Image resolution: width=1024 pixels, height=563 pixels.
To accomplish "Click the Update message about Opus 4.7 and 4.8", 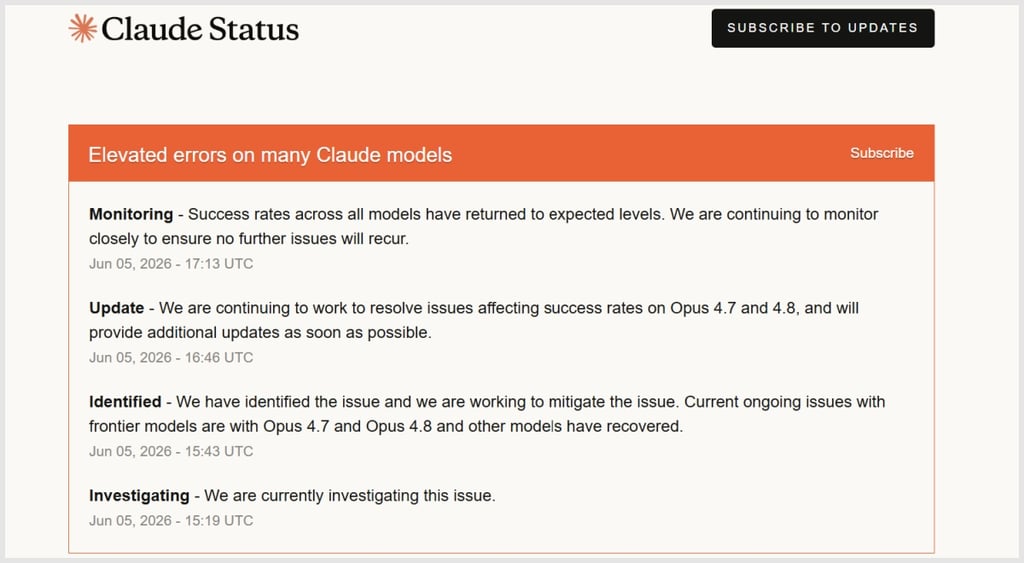I will [473, 320].
